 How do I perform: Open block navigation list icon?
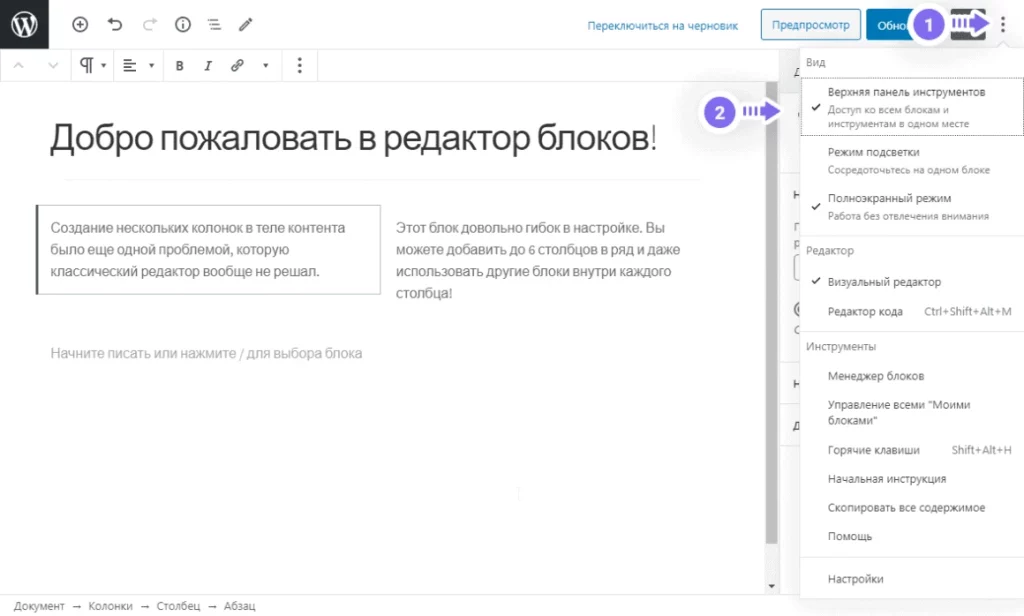pyautogui.click(x=213, y=25)
